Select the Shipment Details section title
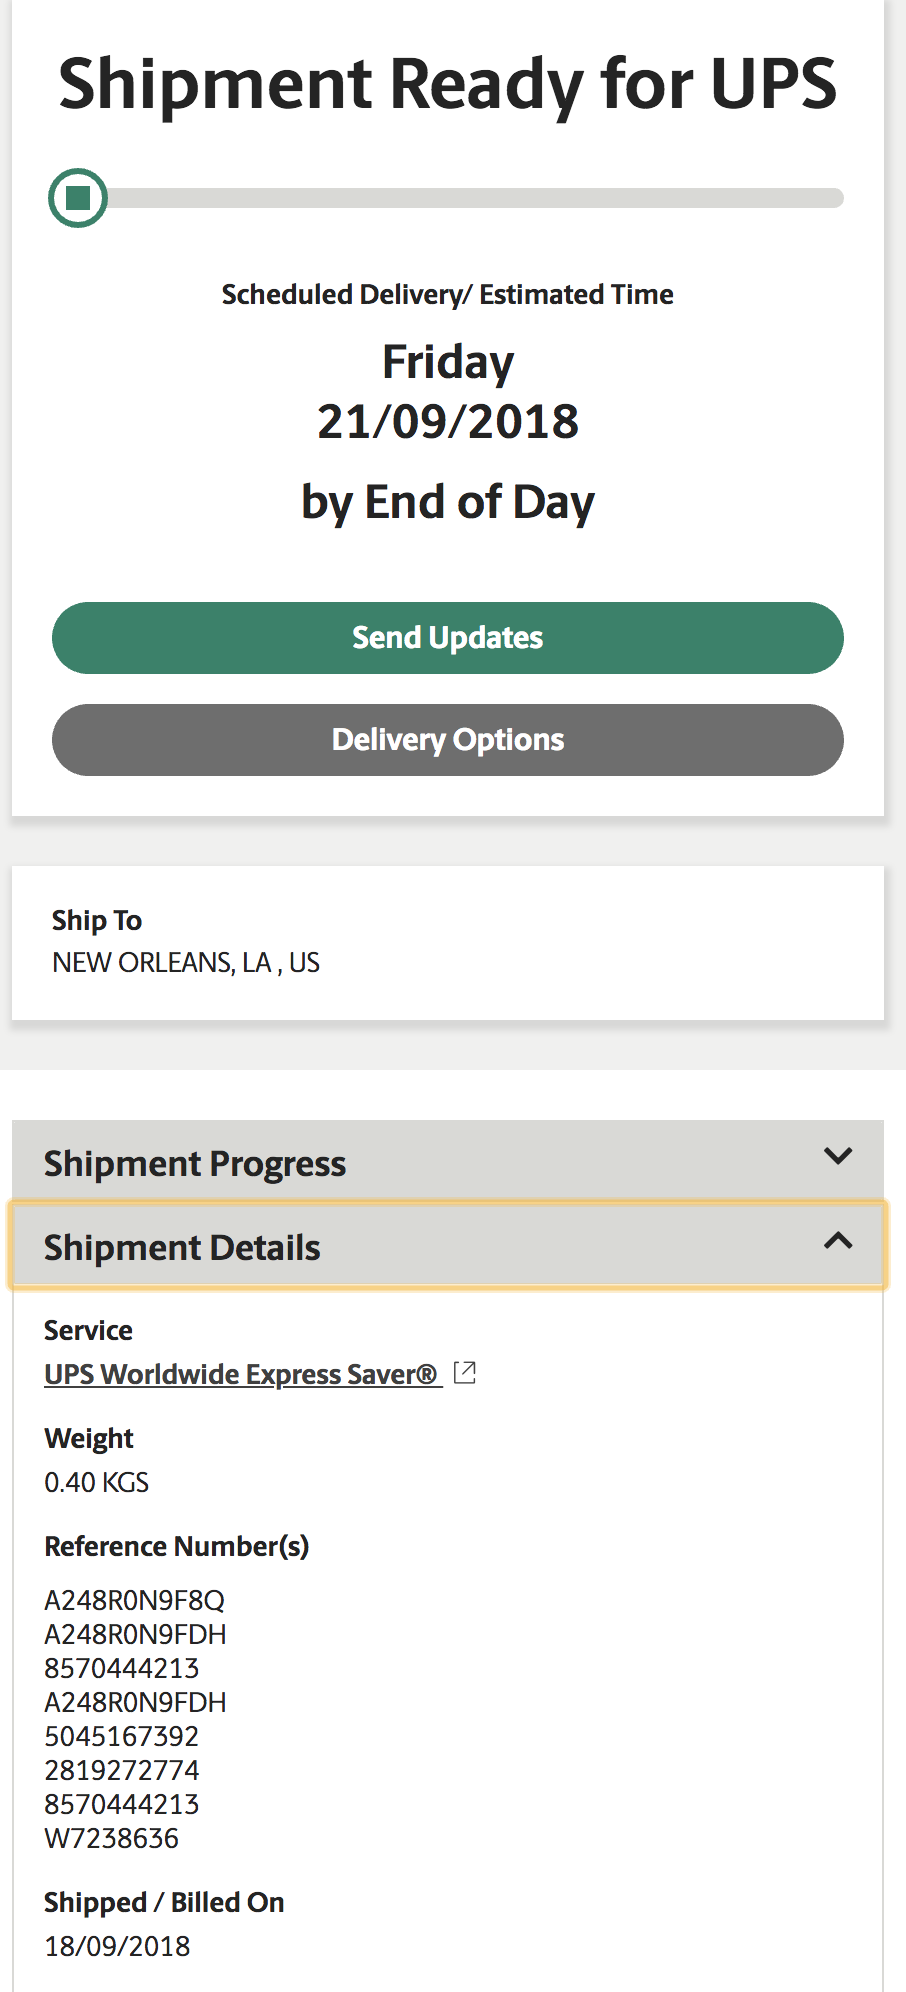The height and width of the screenshot is (1992, 906). pyautogui.click(x=182, y=1248)
